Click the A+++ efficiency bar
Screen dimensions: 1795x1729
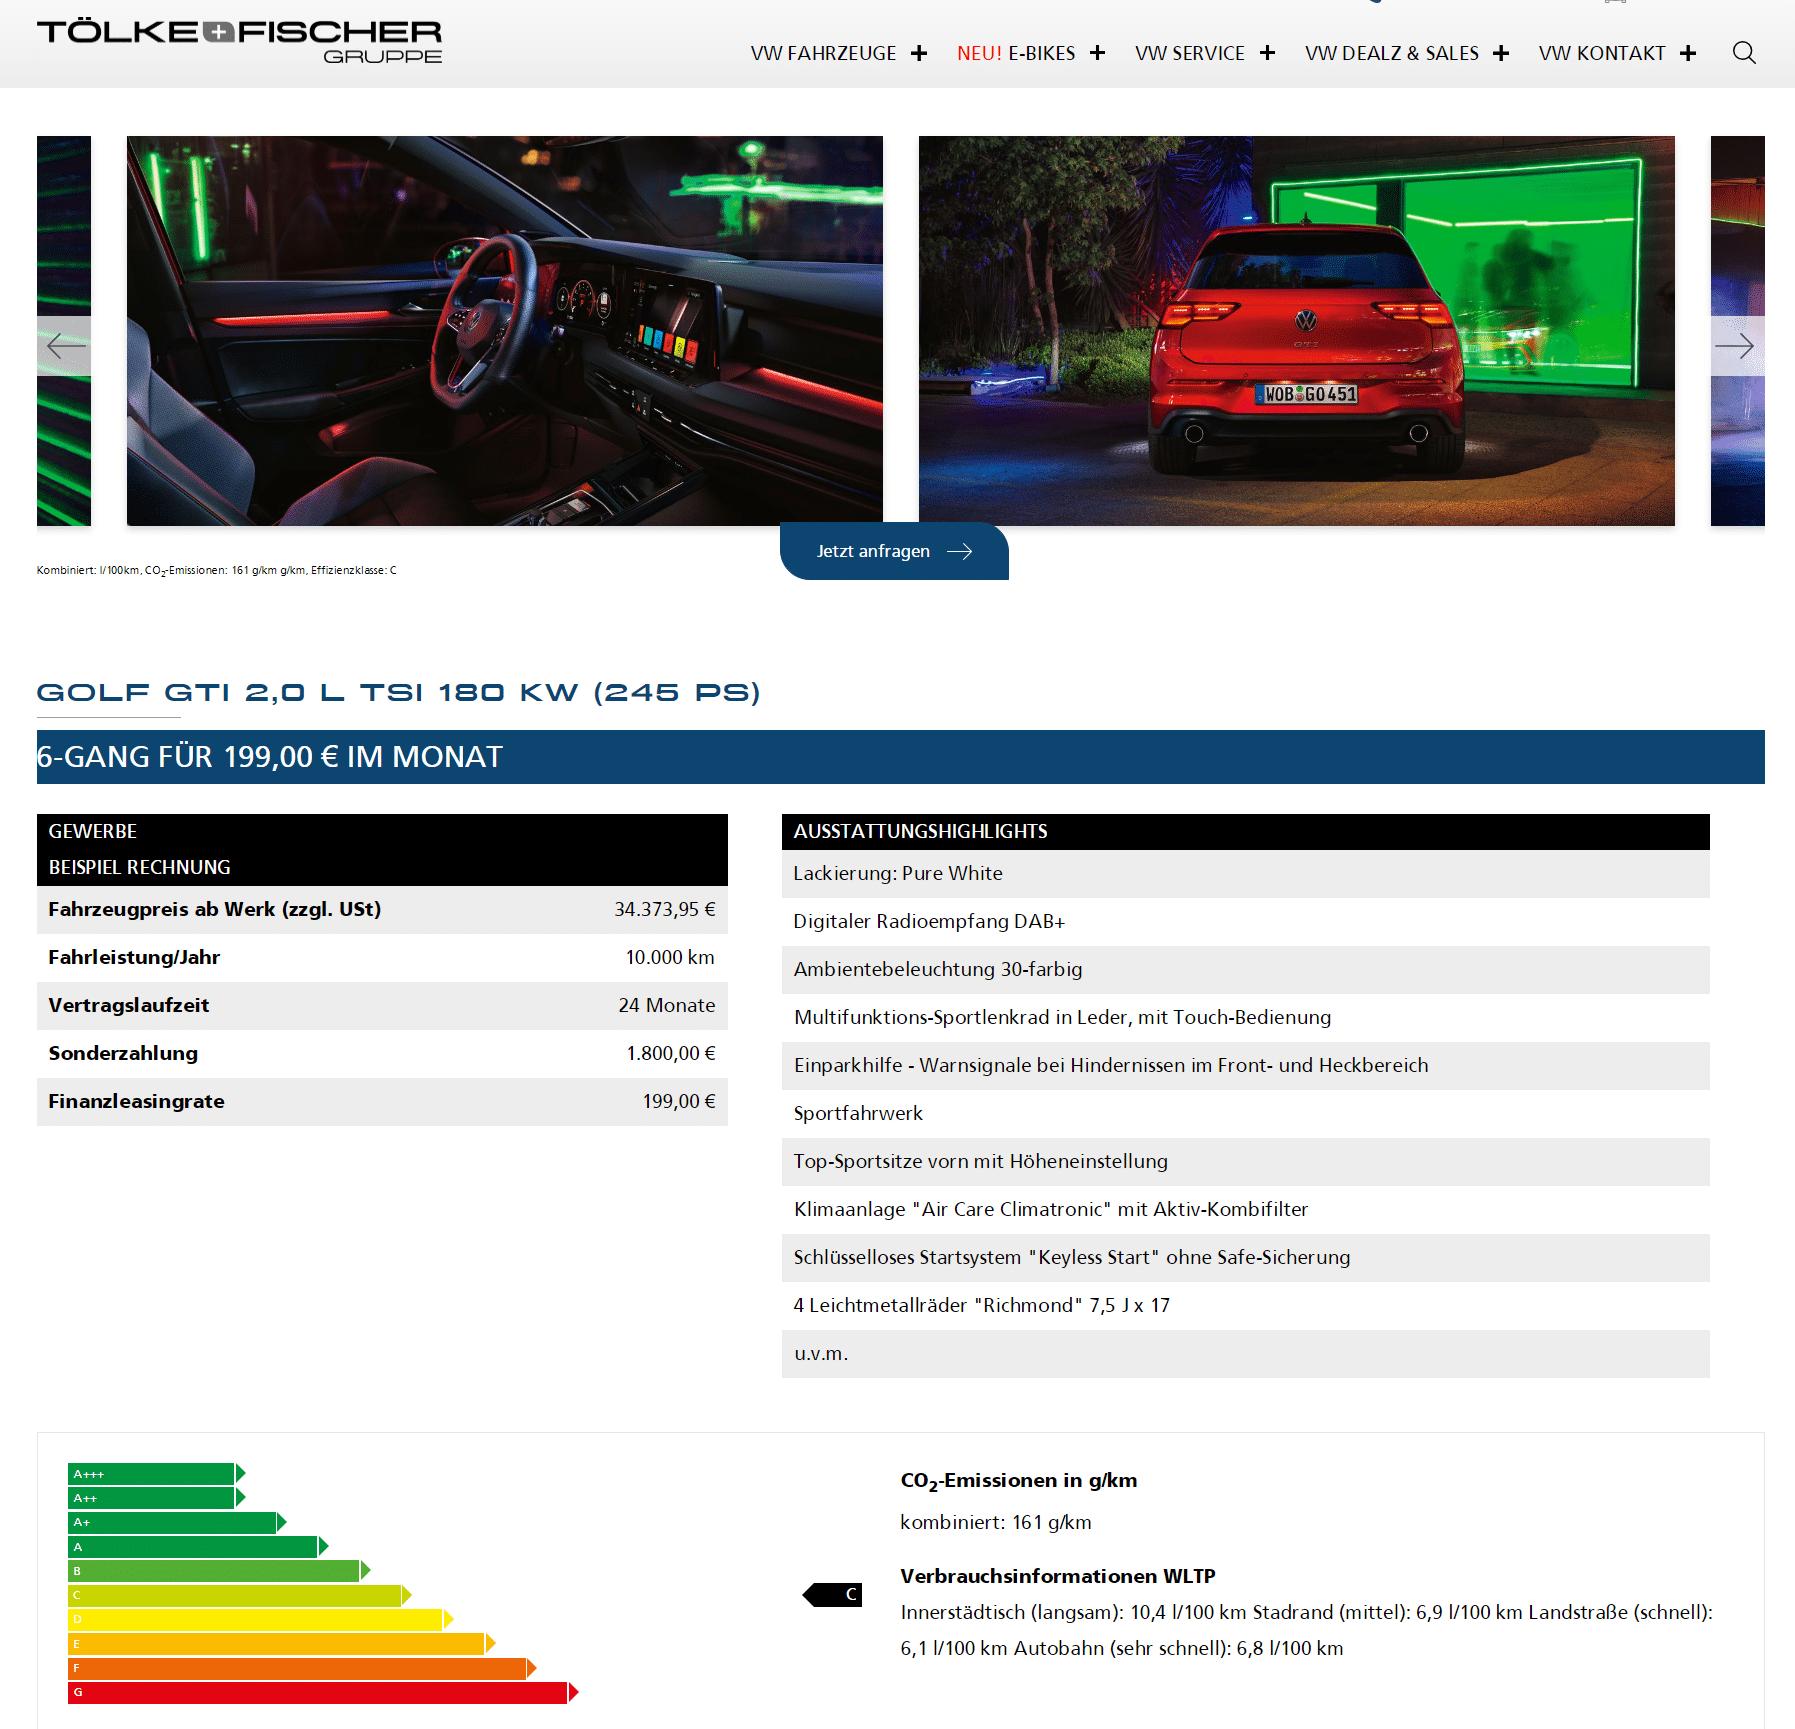coord(157,1474)
